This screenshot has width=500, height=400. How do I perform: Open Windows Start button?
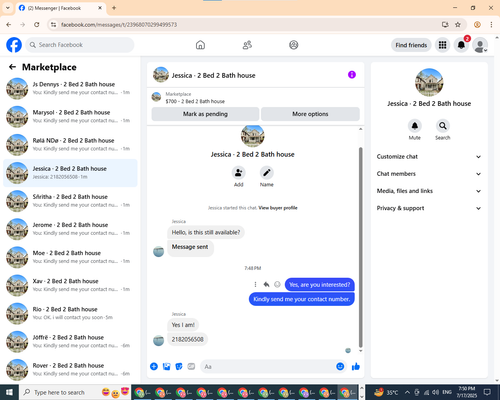(9, 392)
